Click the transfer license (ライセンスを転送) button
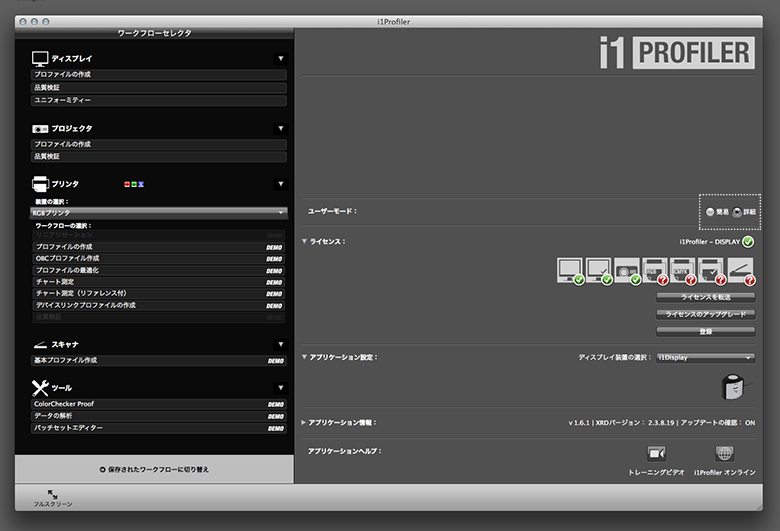Viewport: 780px width, 531px height. click(705, 297)
